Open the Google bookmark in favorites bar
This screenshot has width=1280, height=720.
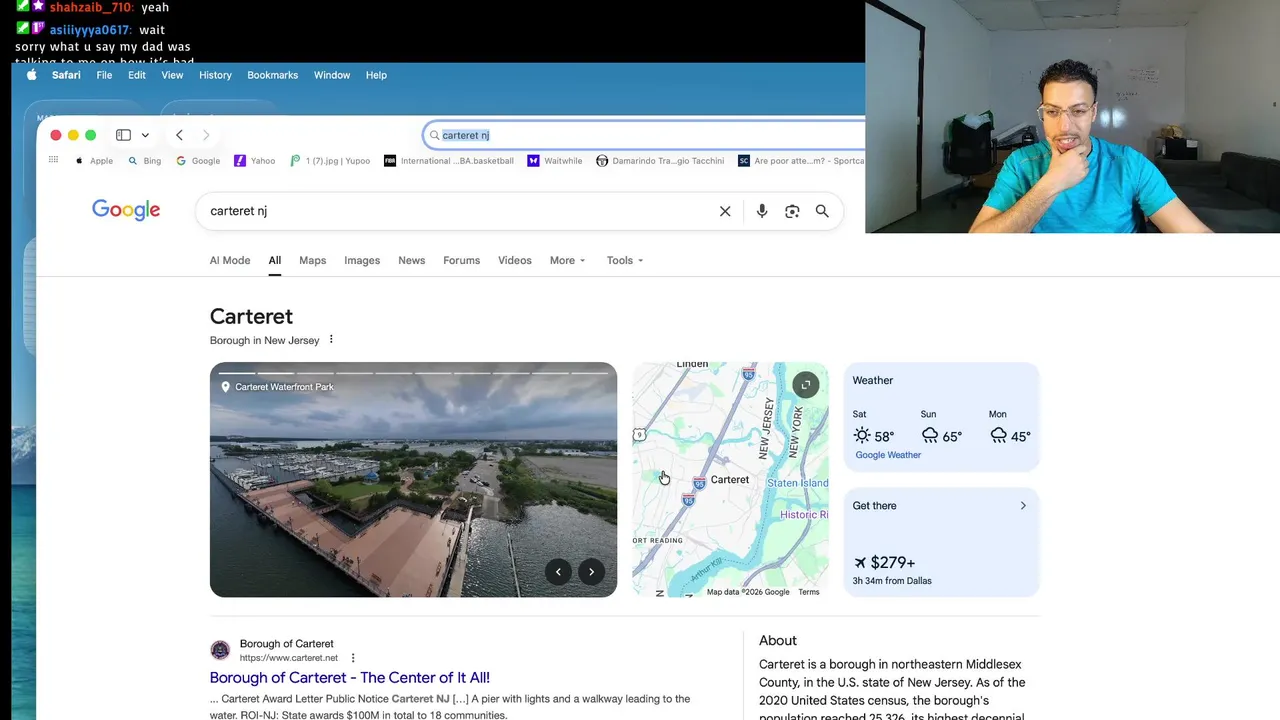click(x=198, y=160)
